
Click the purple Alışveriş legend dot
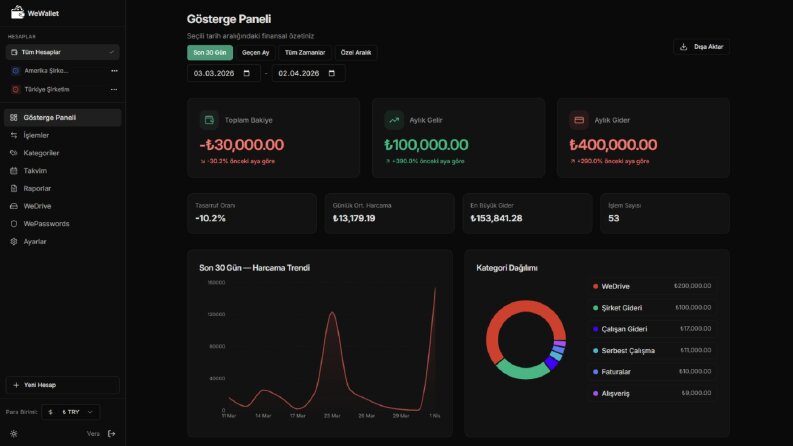[x=595, y=393]
